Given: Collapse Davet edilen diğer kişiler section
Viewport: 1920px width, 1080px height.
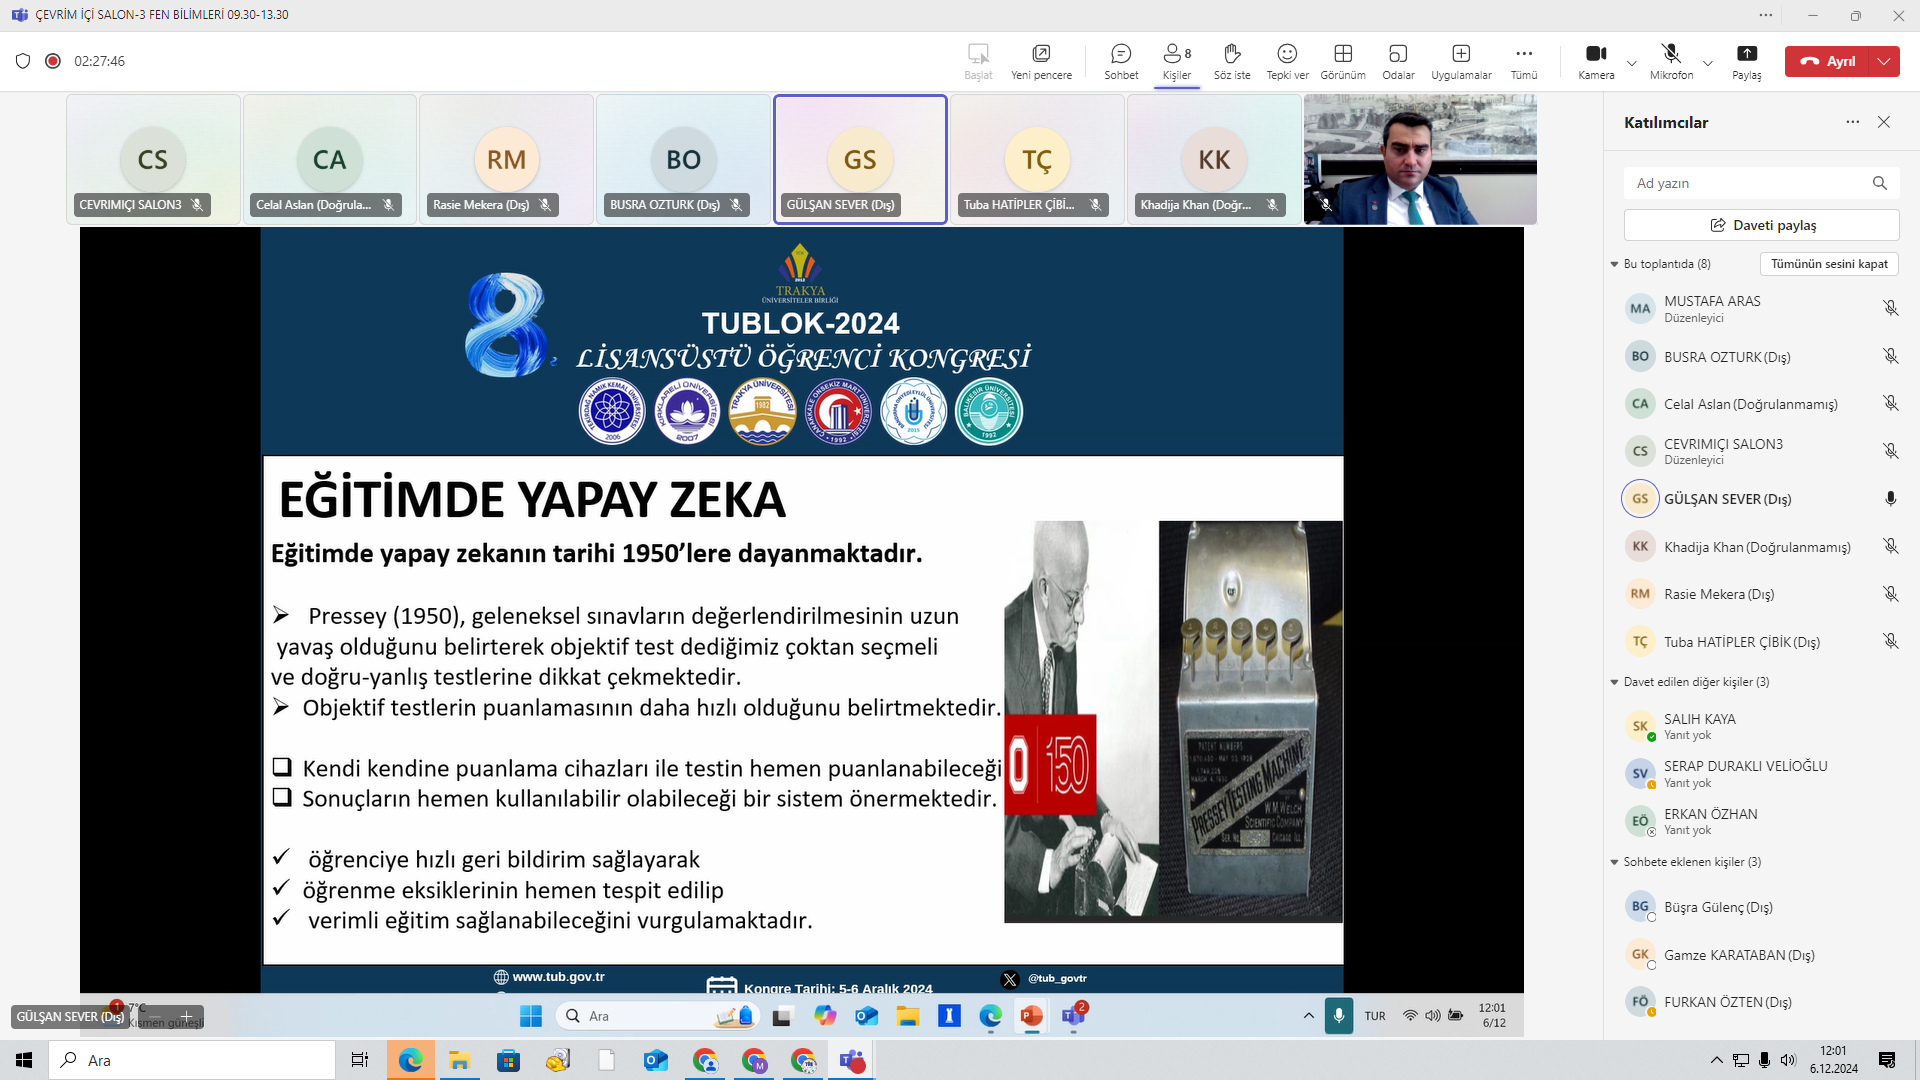Looking at the screenshot, I should 1614,682.
